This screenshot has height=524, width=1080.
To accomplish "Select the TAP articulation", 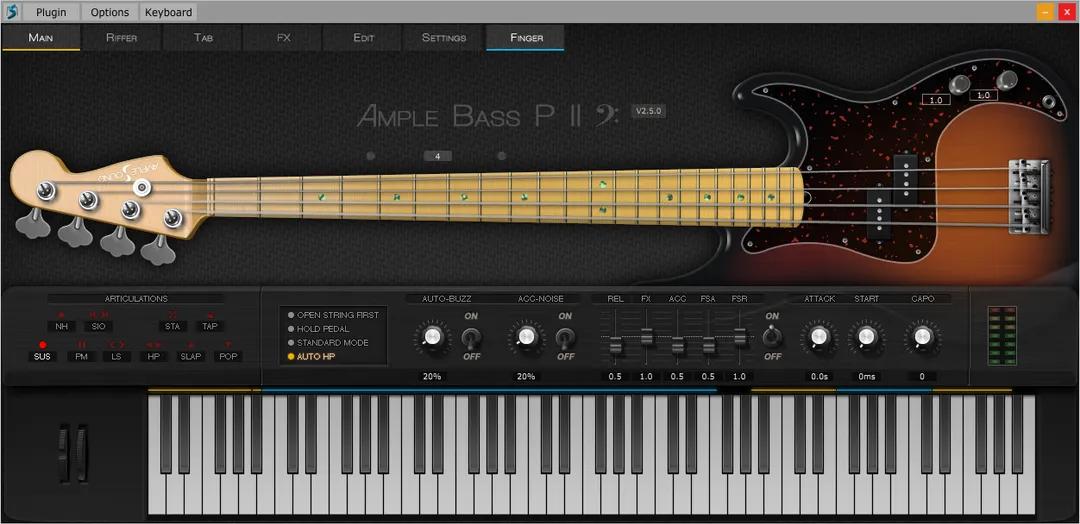I will [209, 326].
